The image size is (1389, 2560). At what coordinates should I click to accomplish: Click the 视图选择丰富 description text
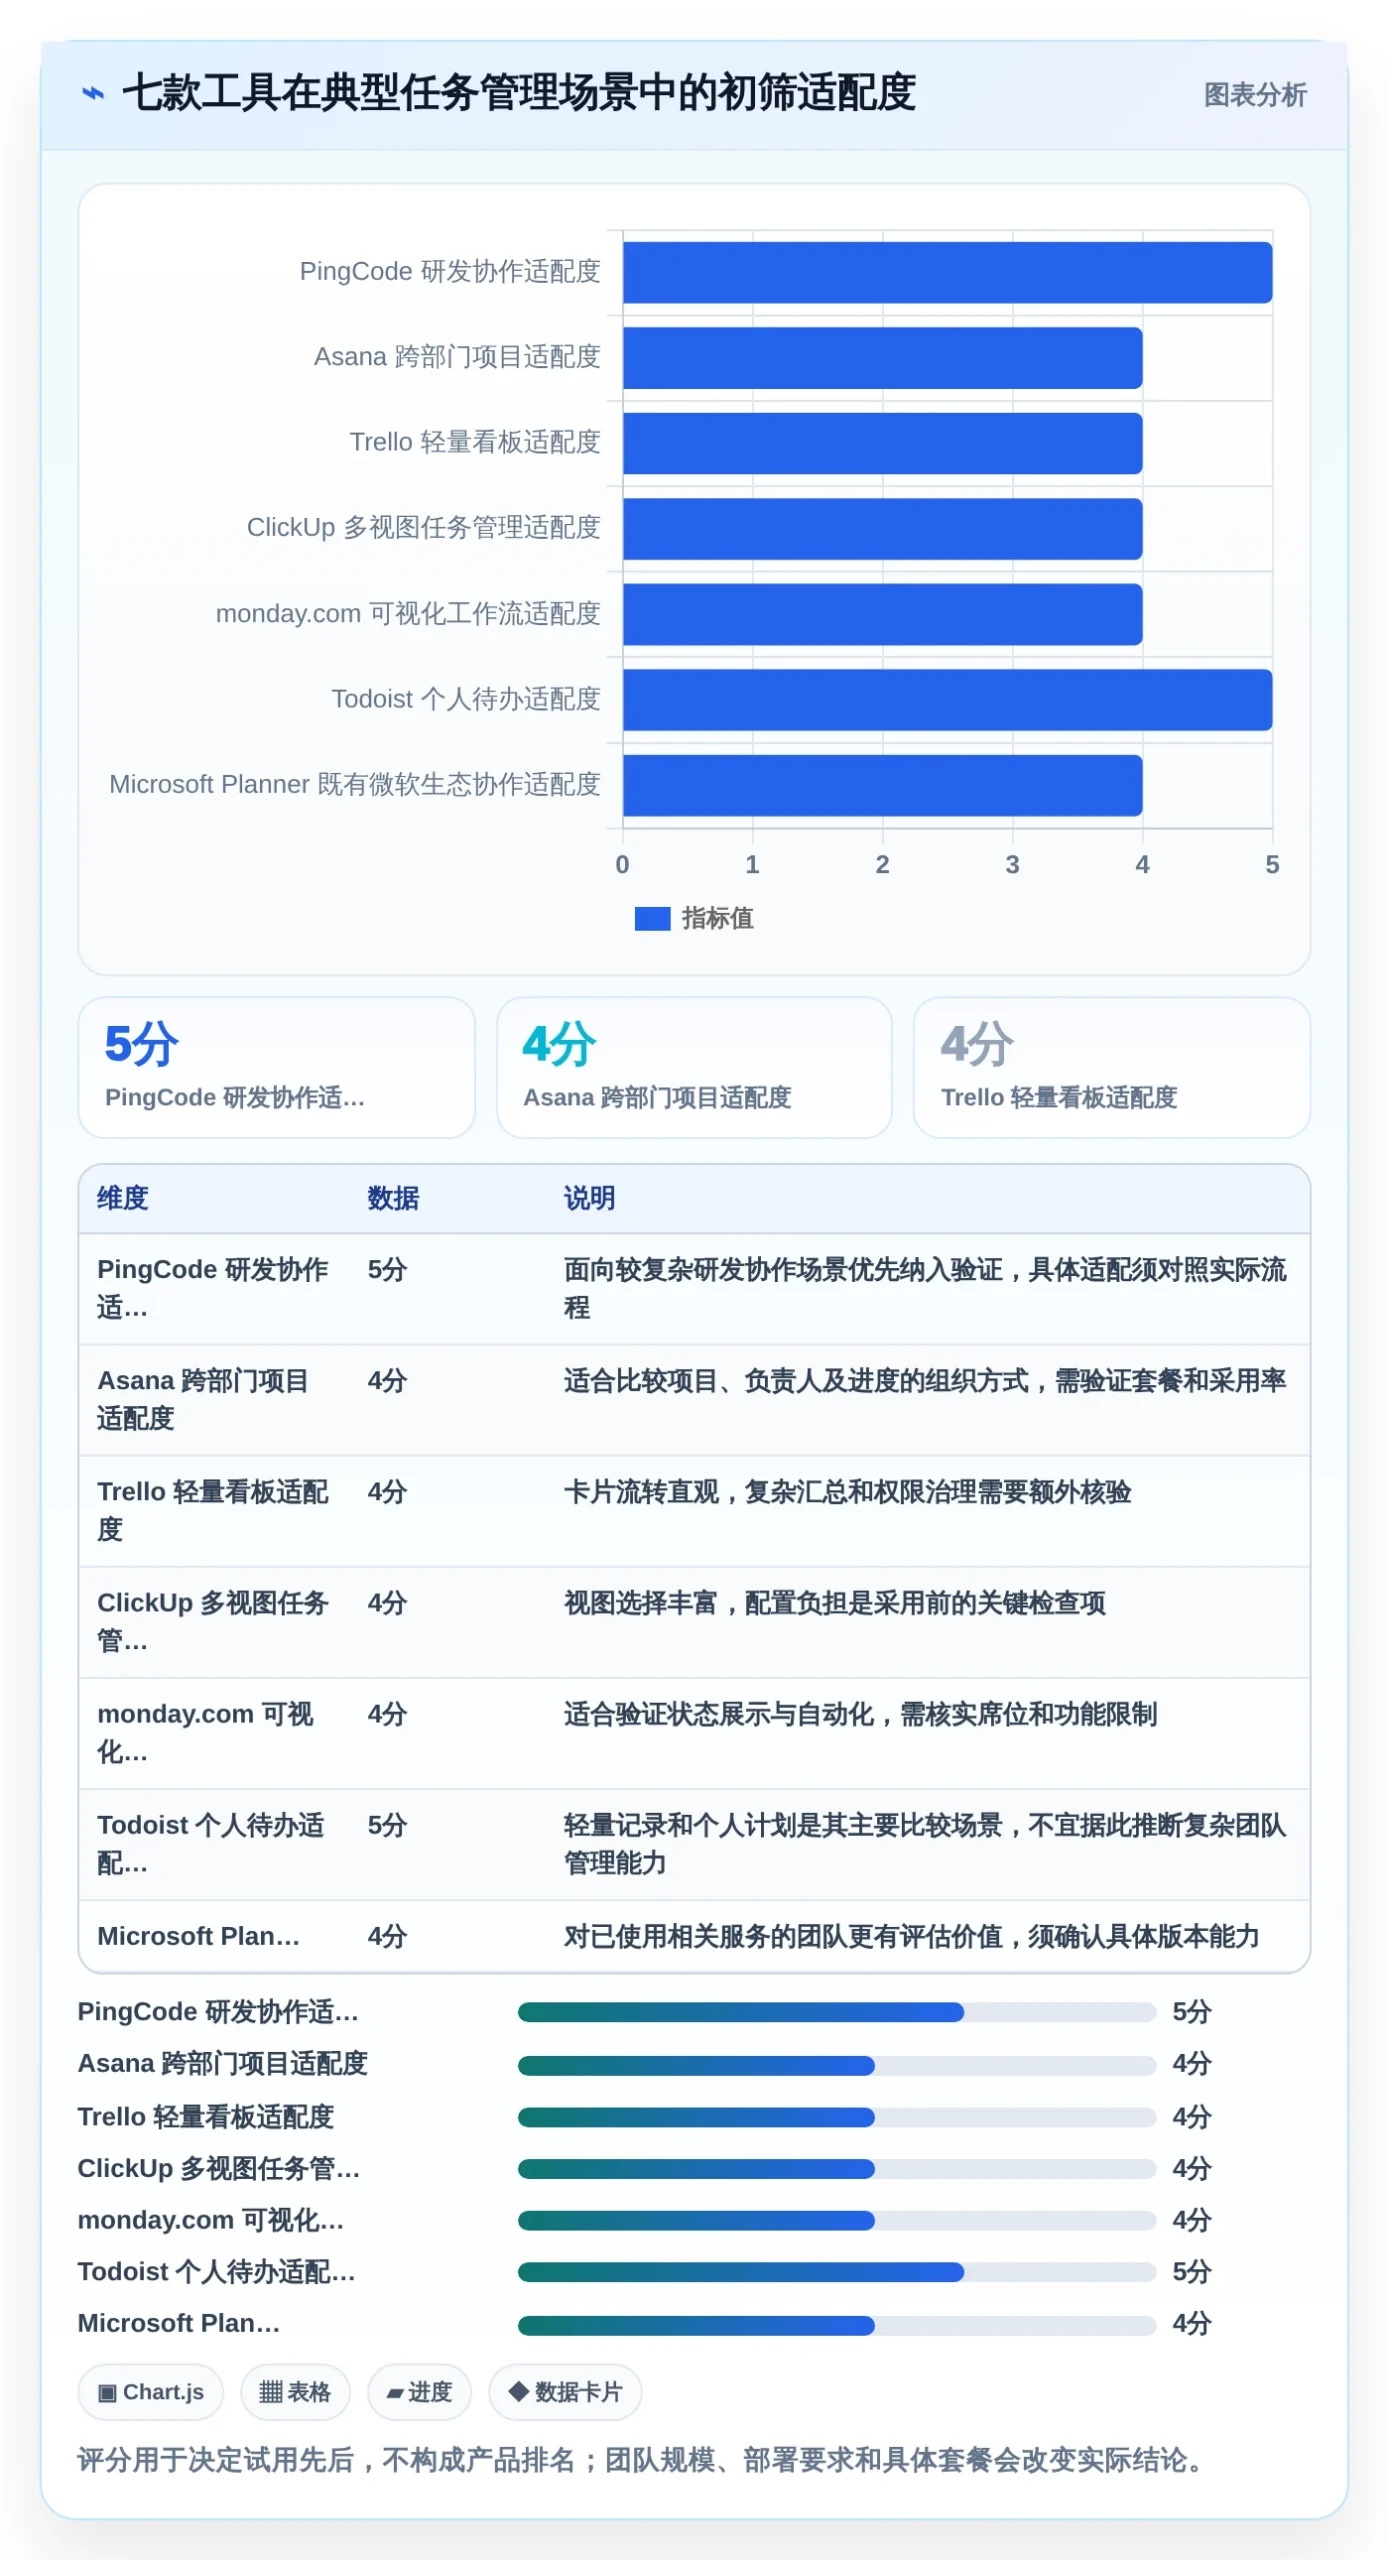834,1603
